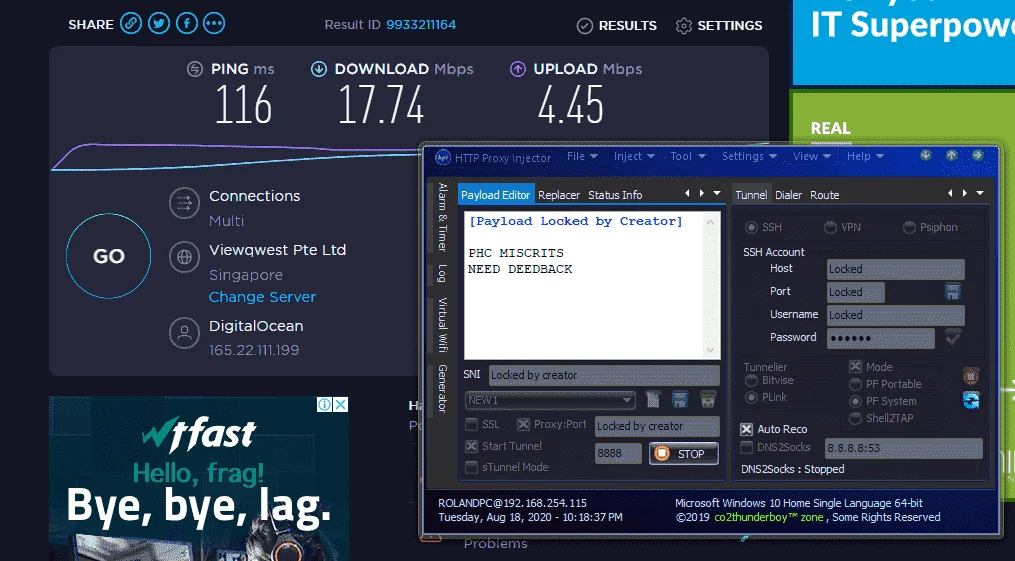The image size is (1015, 561).
Task: Switch to the Route tab
Action: 825,195
